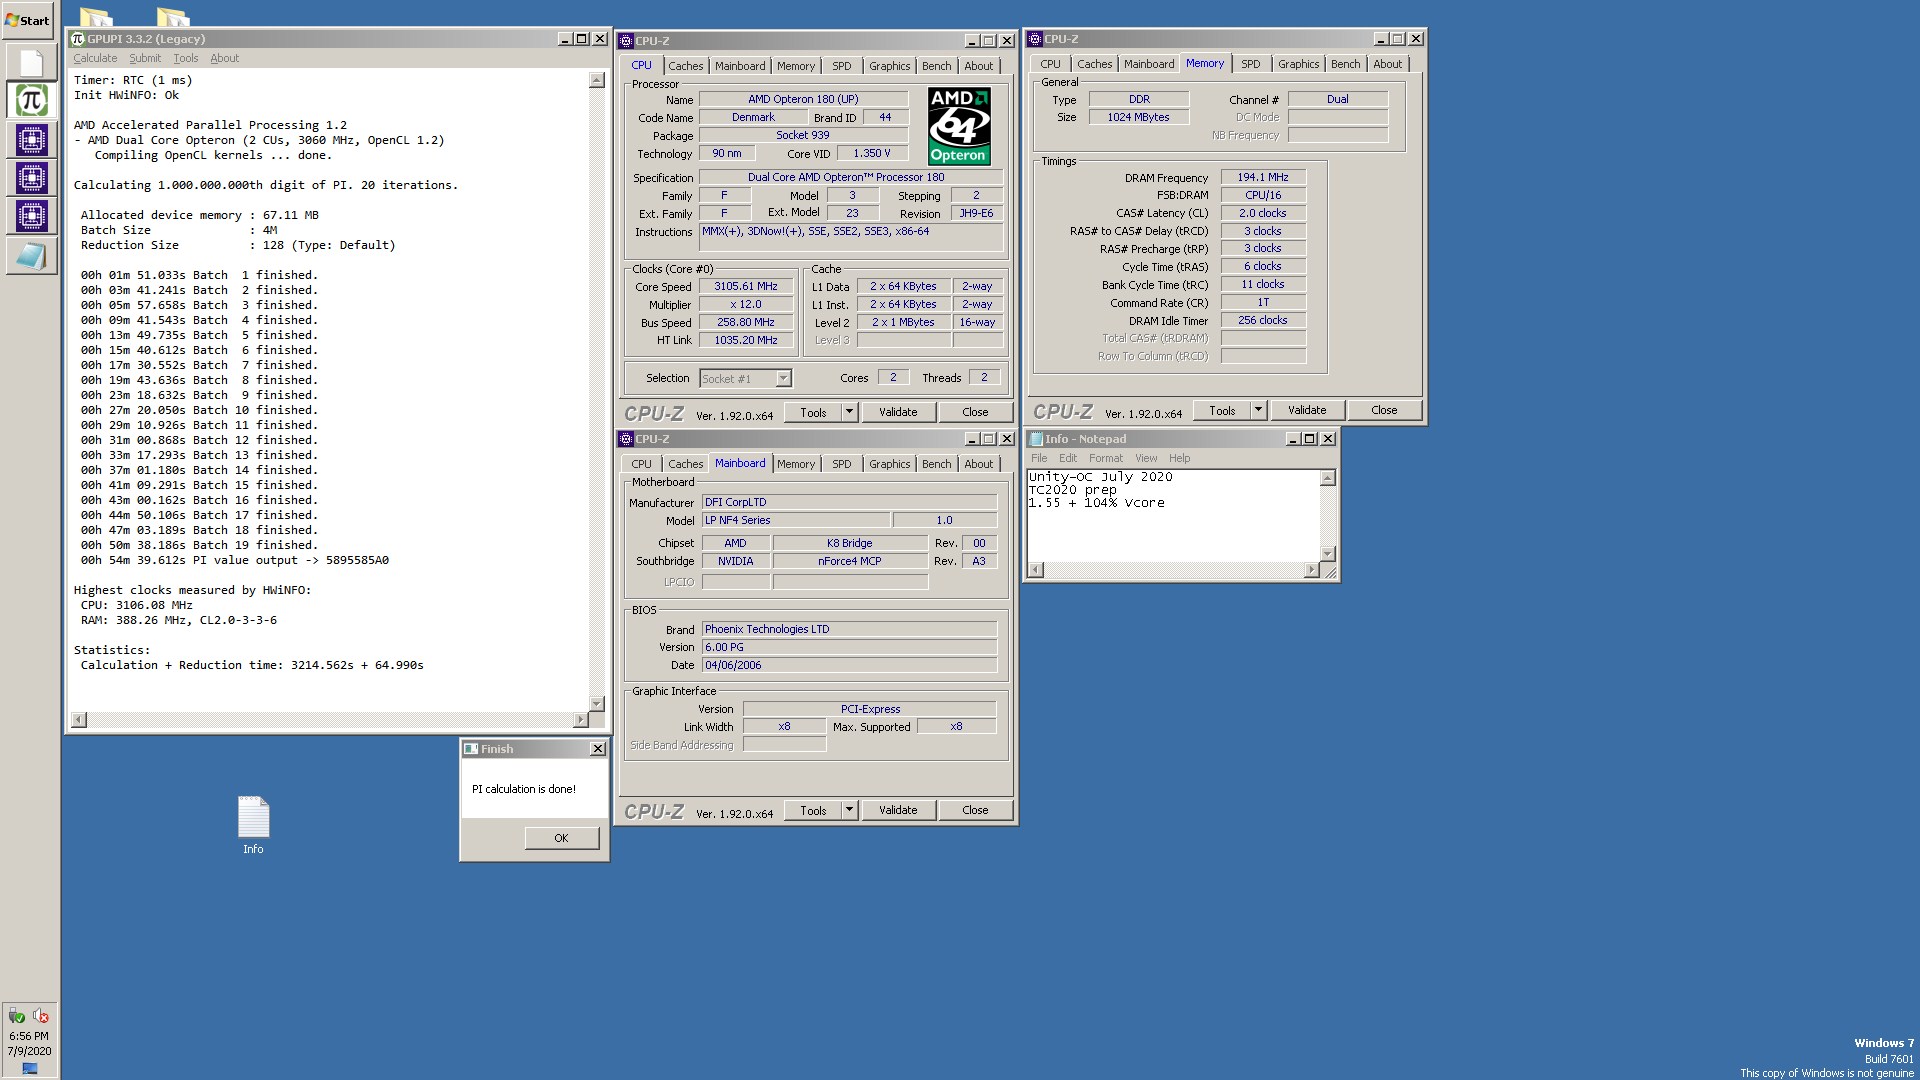
Task: Click Notepad horizontal scrollbar left arrow
Action: coord(1036,570)
